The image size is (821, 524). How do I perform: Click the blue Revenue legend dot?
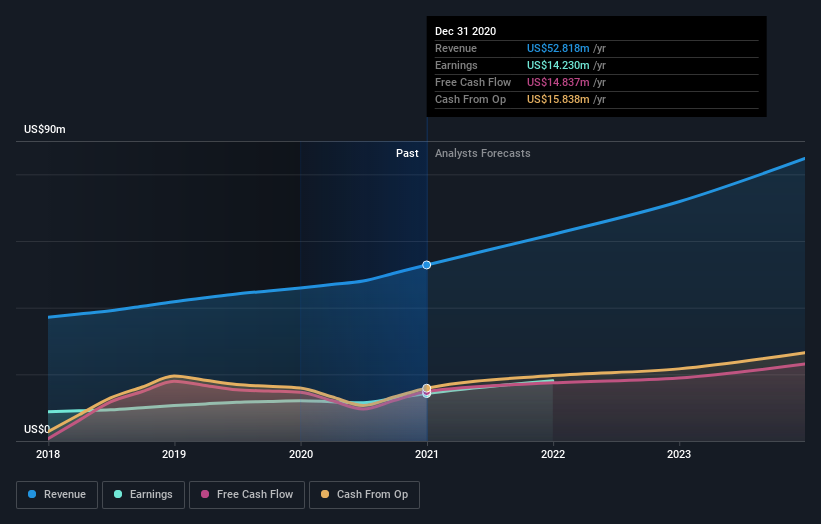pyautogui.click(x=32, y=494)
